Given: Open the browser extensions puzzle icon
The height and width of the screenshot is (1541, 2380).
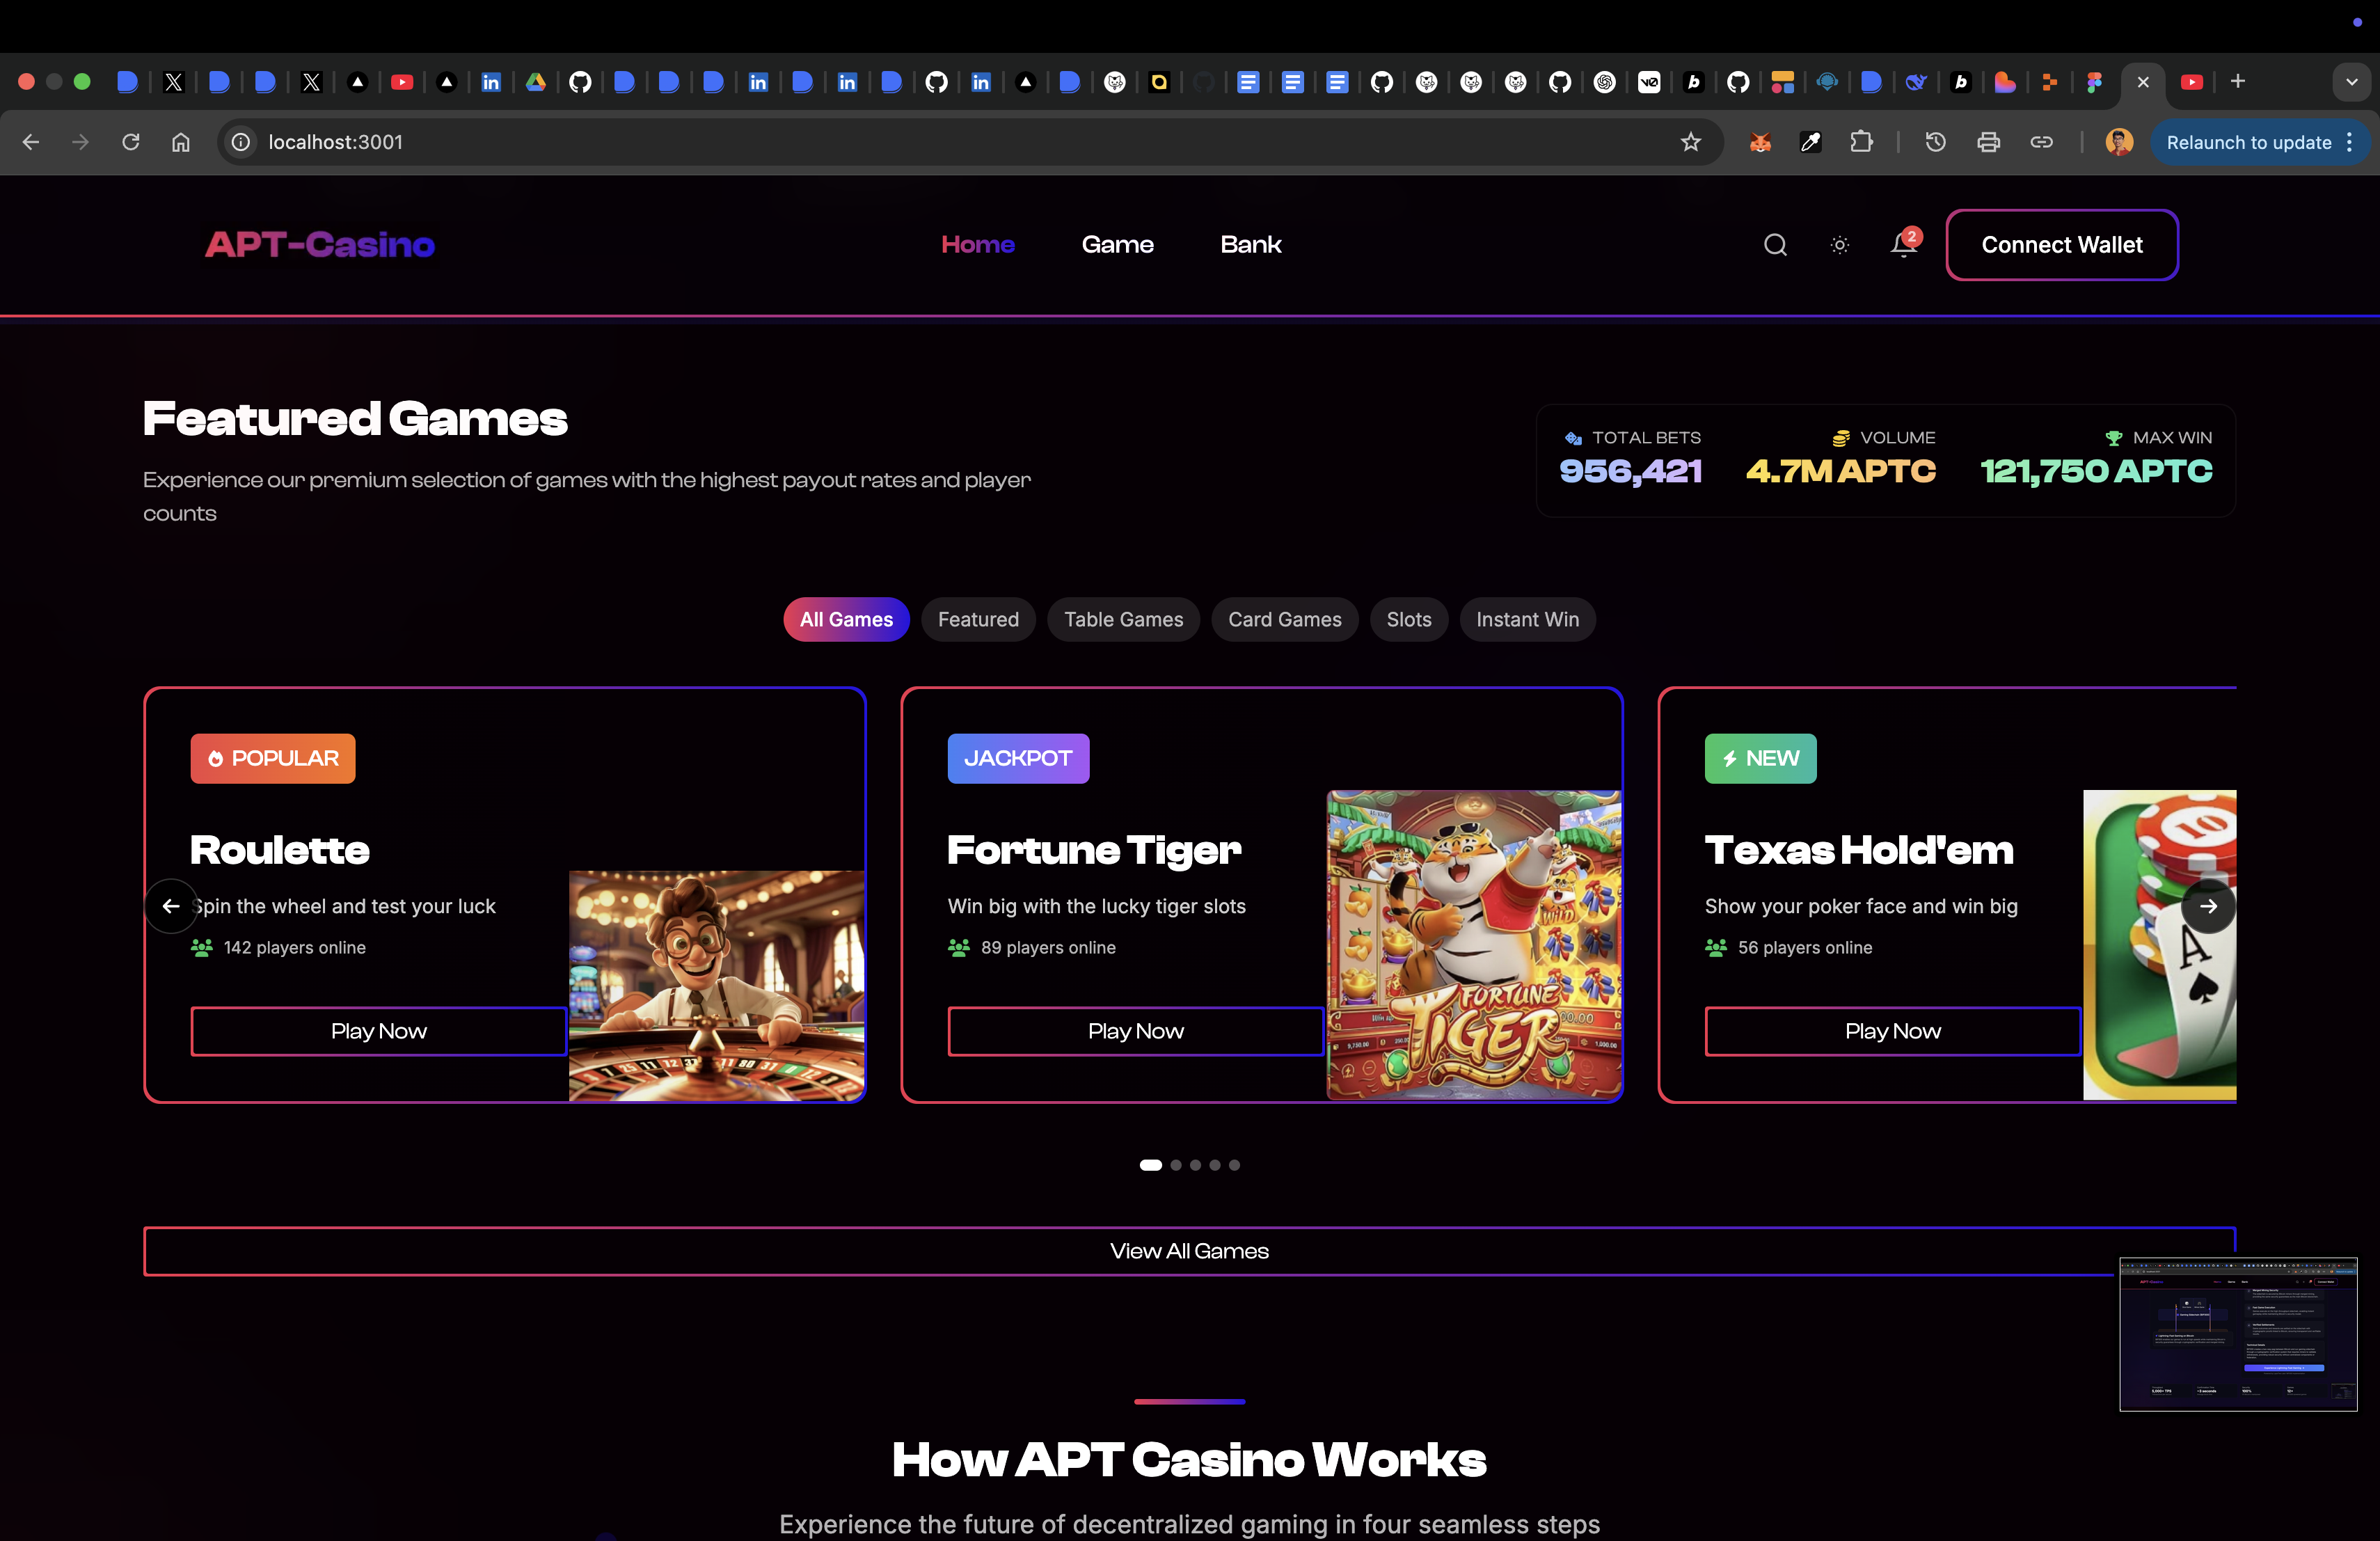Looking at the screenshot, I should click(1861, 142).
